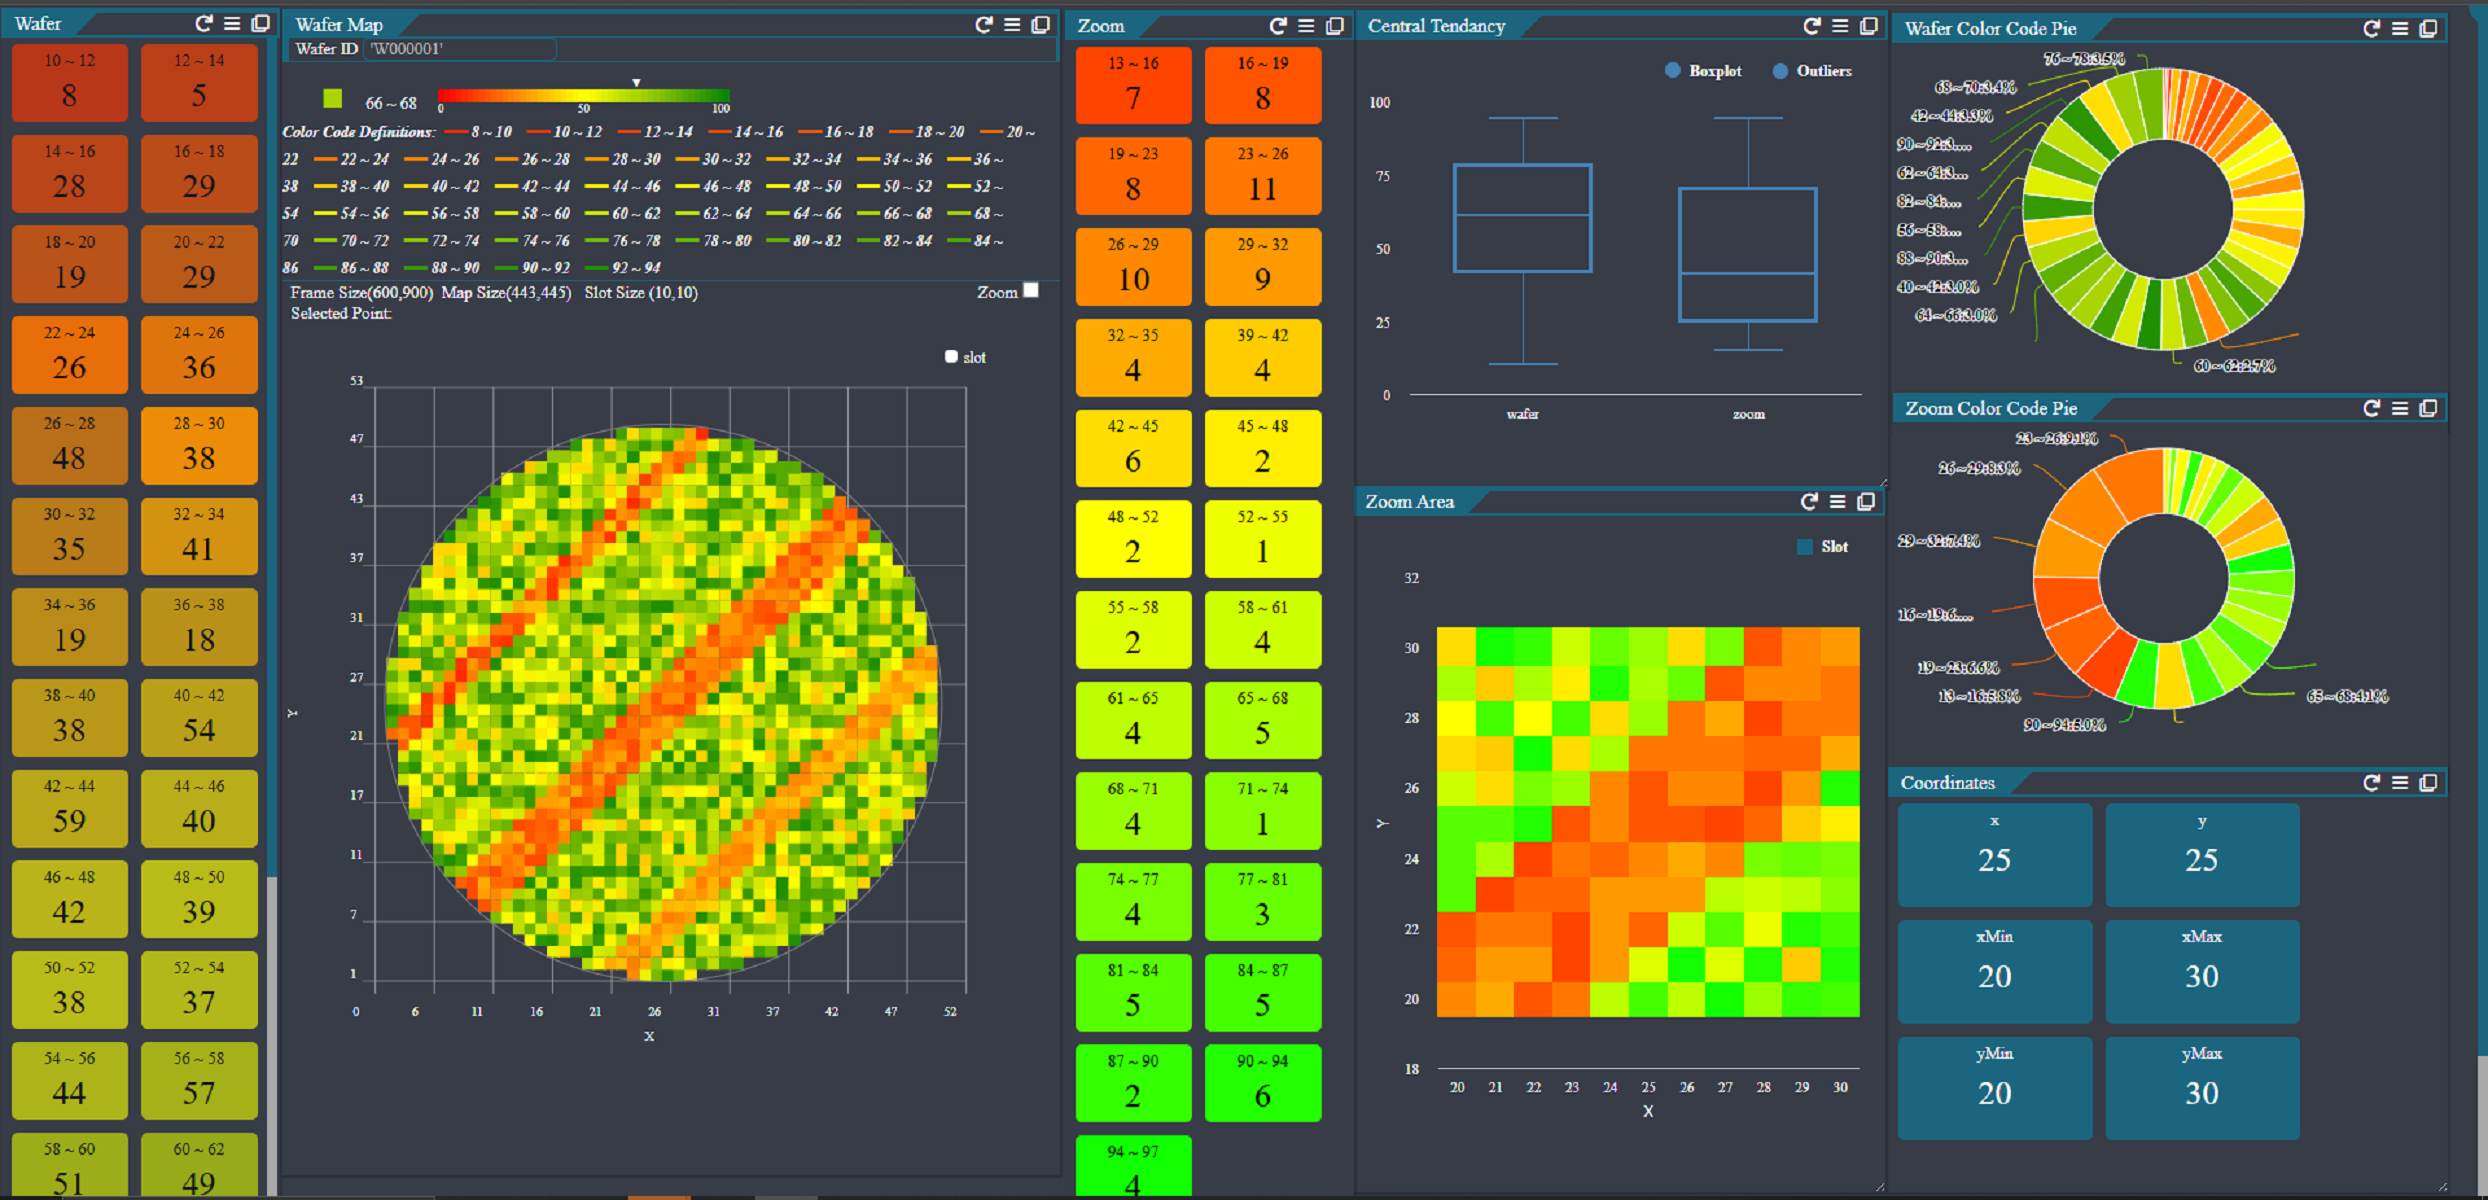Select the 22 ~ 24 wafer bin tile

pos(69,354)
